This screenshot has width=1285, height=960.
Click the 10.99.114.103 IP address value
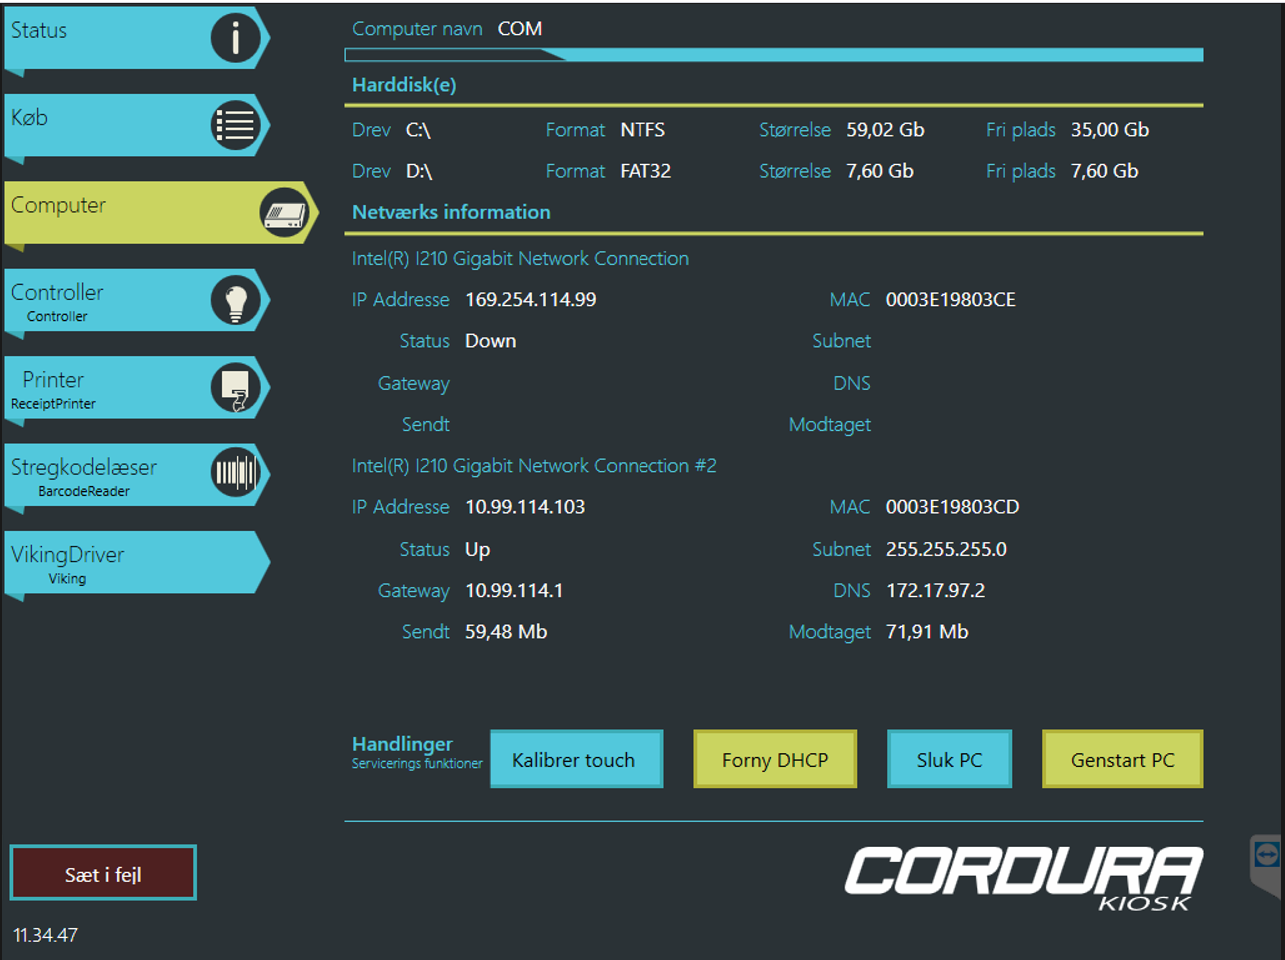point(525,507)
